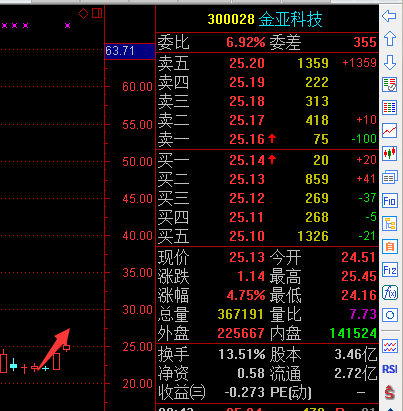Click the 买五 volume 1326
The width and height of the screenshot is (403, 411).
pyautogui.click(x=313, y=236)
